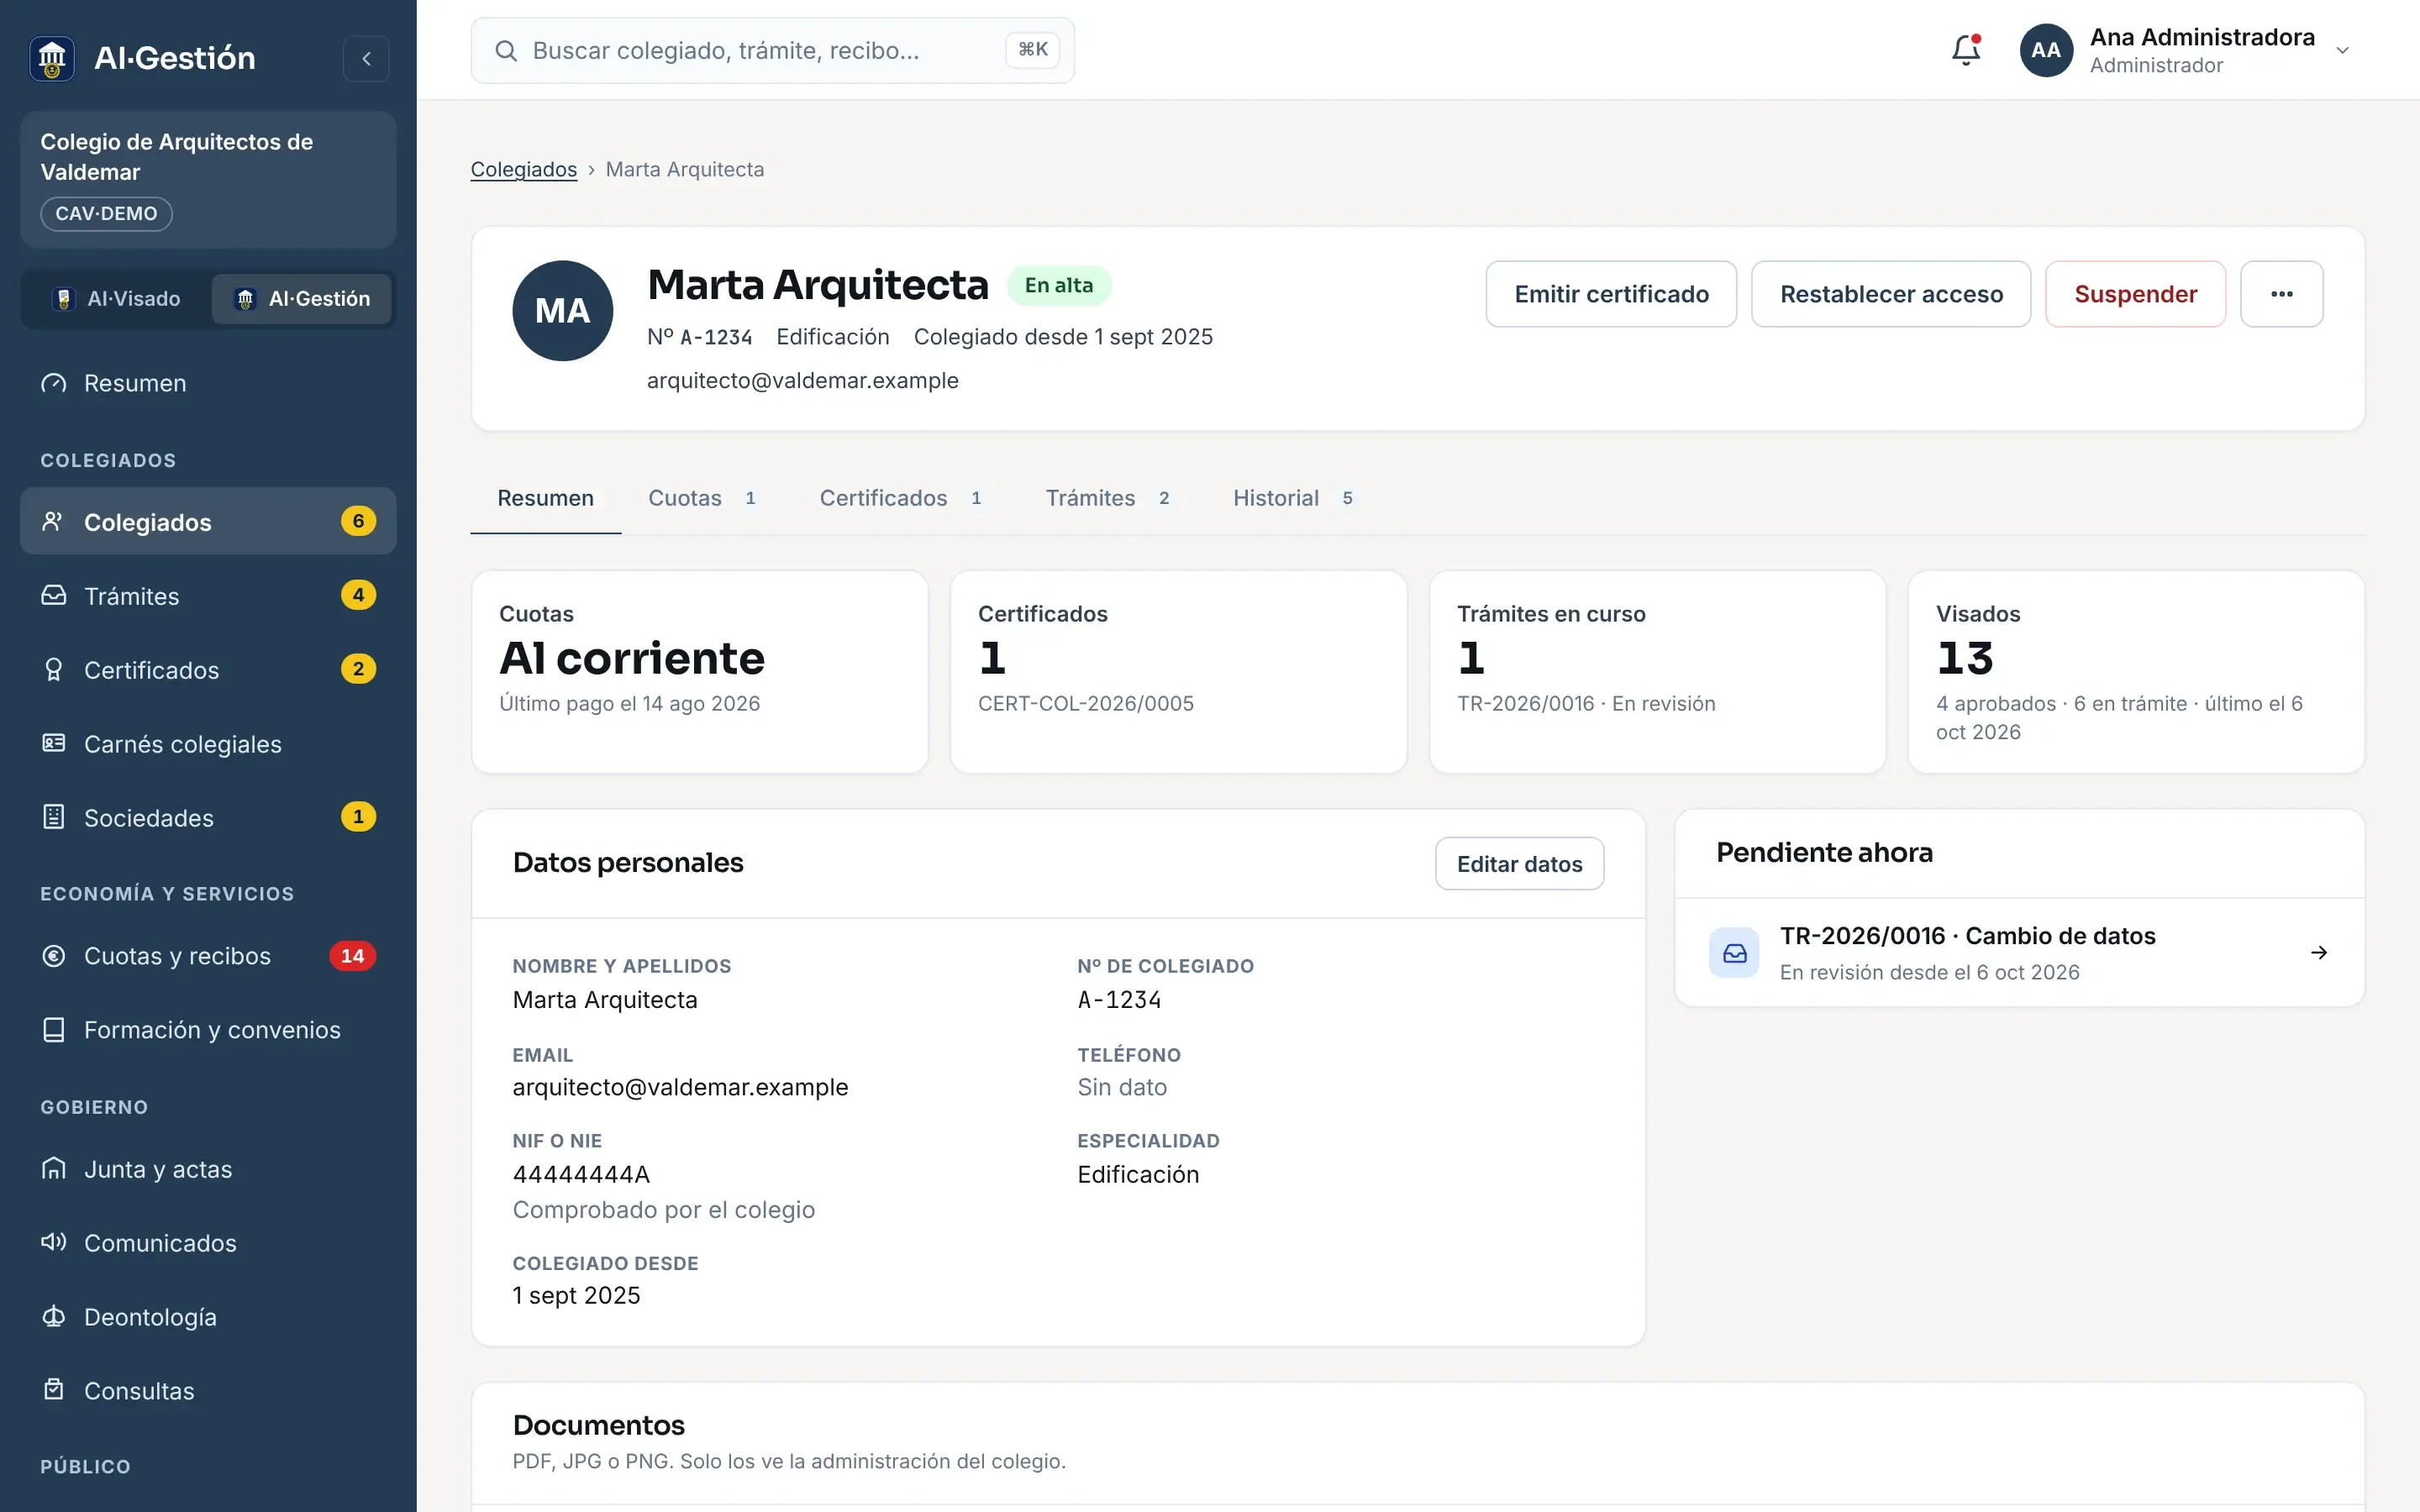
Task: Open the three-dots more actions menu
Action: [x=2281, y=294]
